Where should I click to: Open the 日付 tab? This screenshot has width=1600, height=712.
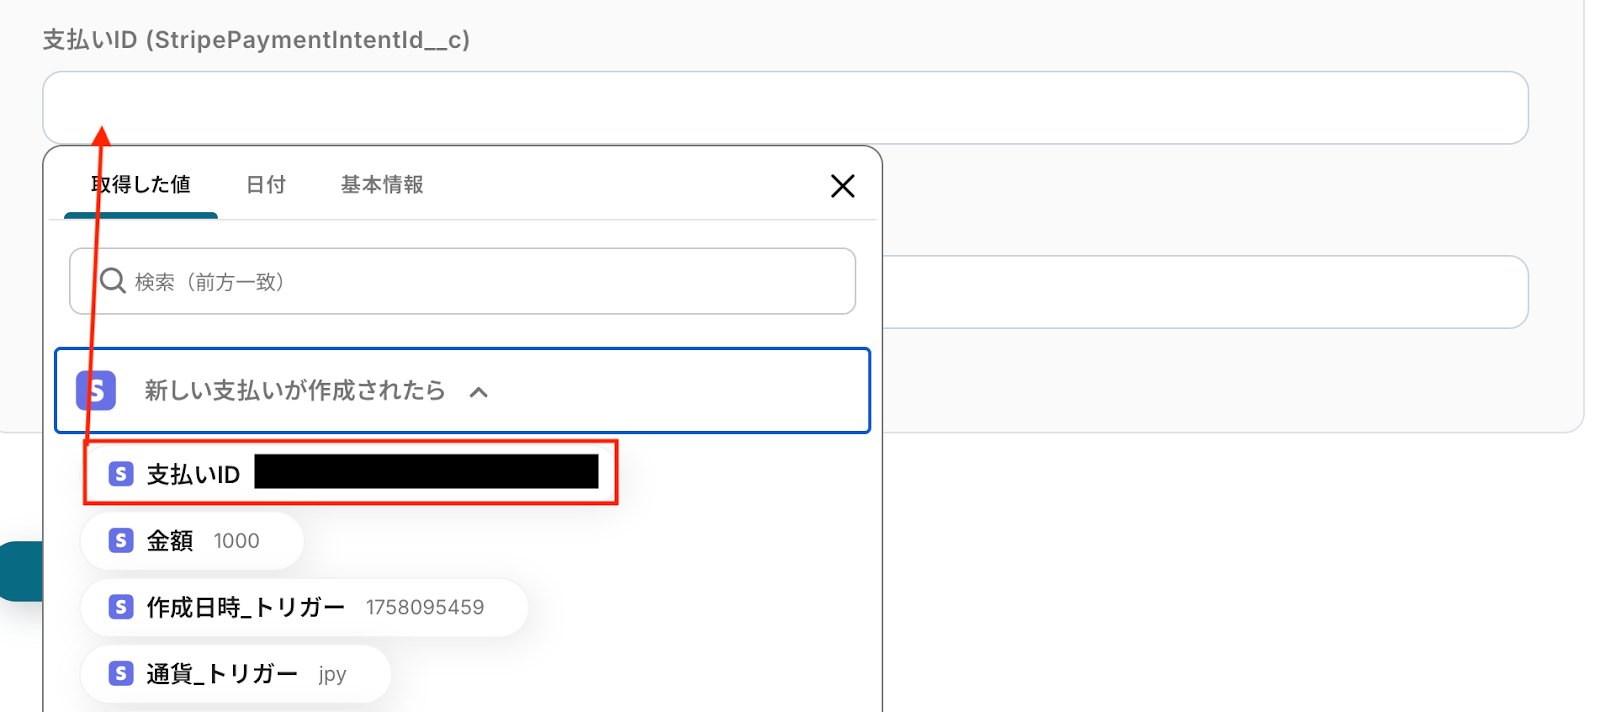(266, 185)
